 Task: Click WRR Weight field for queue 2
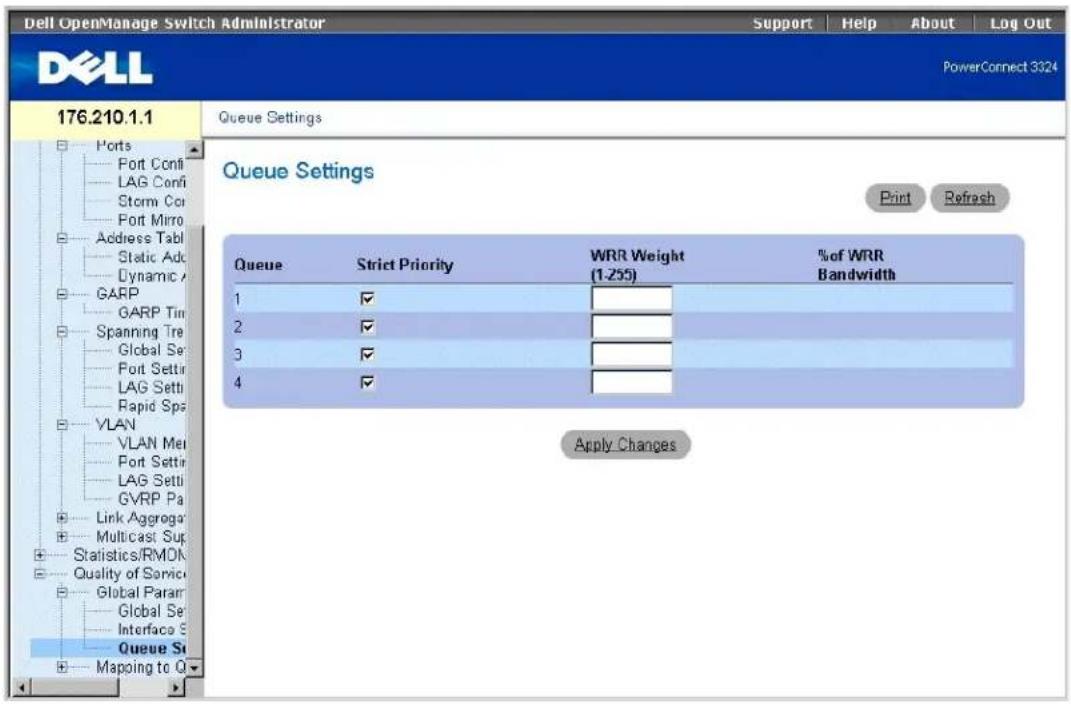(631, 326)
